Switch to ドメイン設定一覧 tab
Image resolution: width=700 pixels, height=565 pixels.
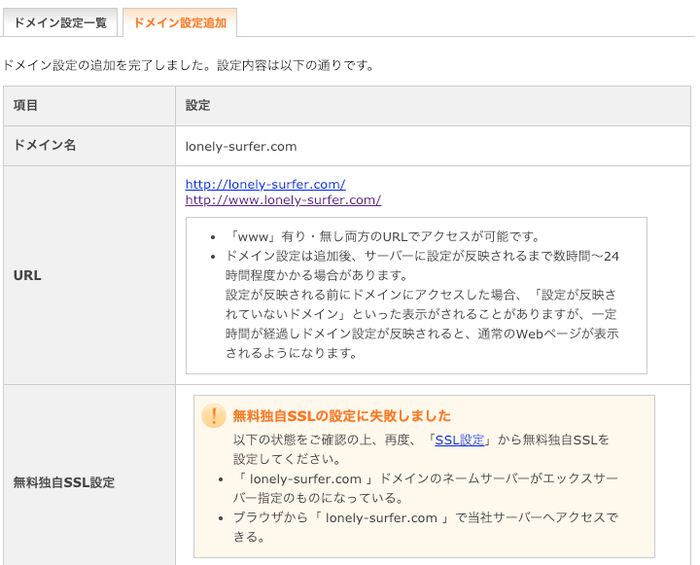(60, 22)
